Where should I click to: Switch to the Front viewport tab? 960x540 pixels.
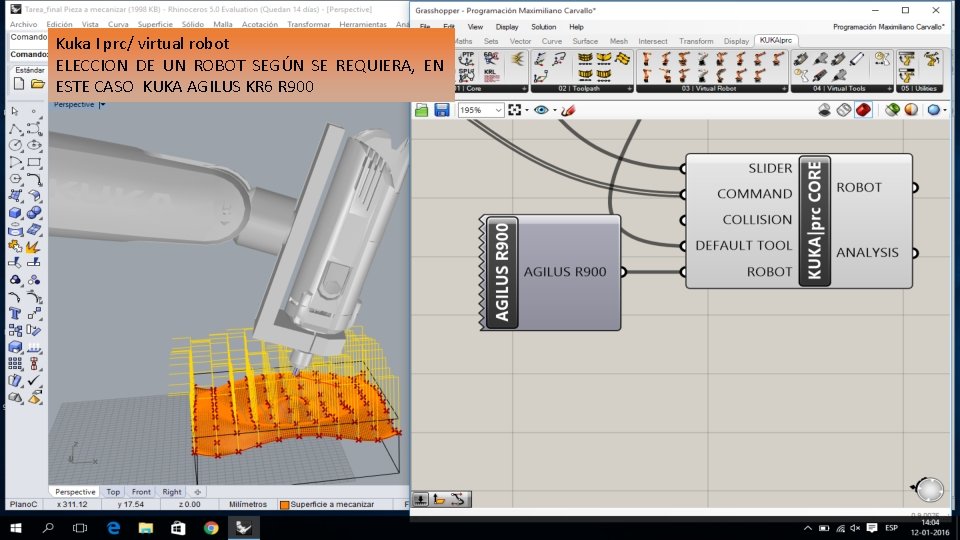[x=141, y=492]
